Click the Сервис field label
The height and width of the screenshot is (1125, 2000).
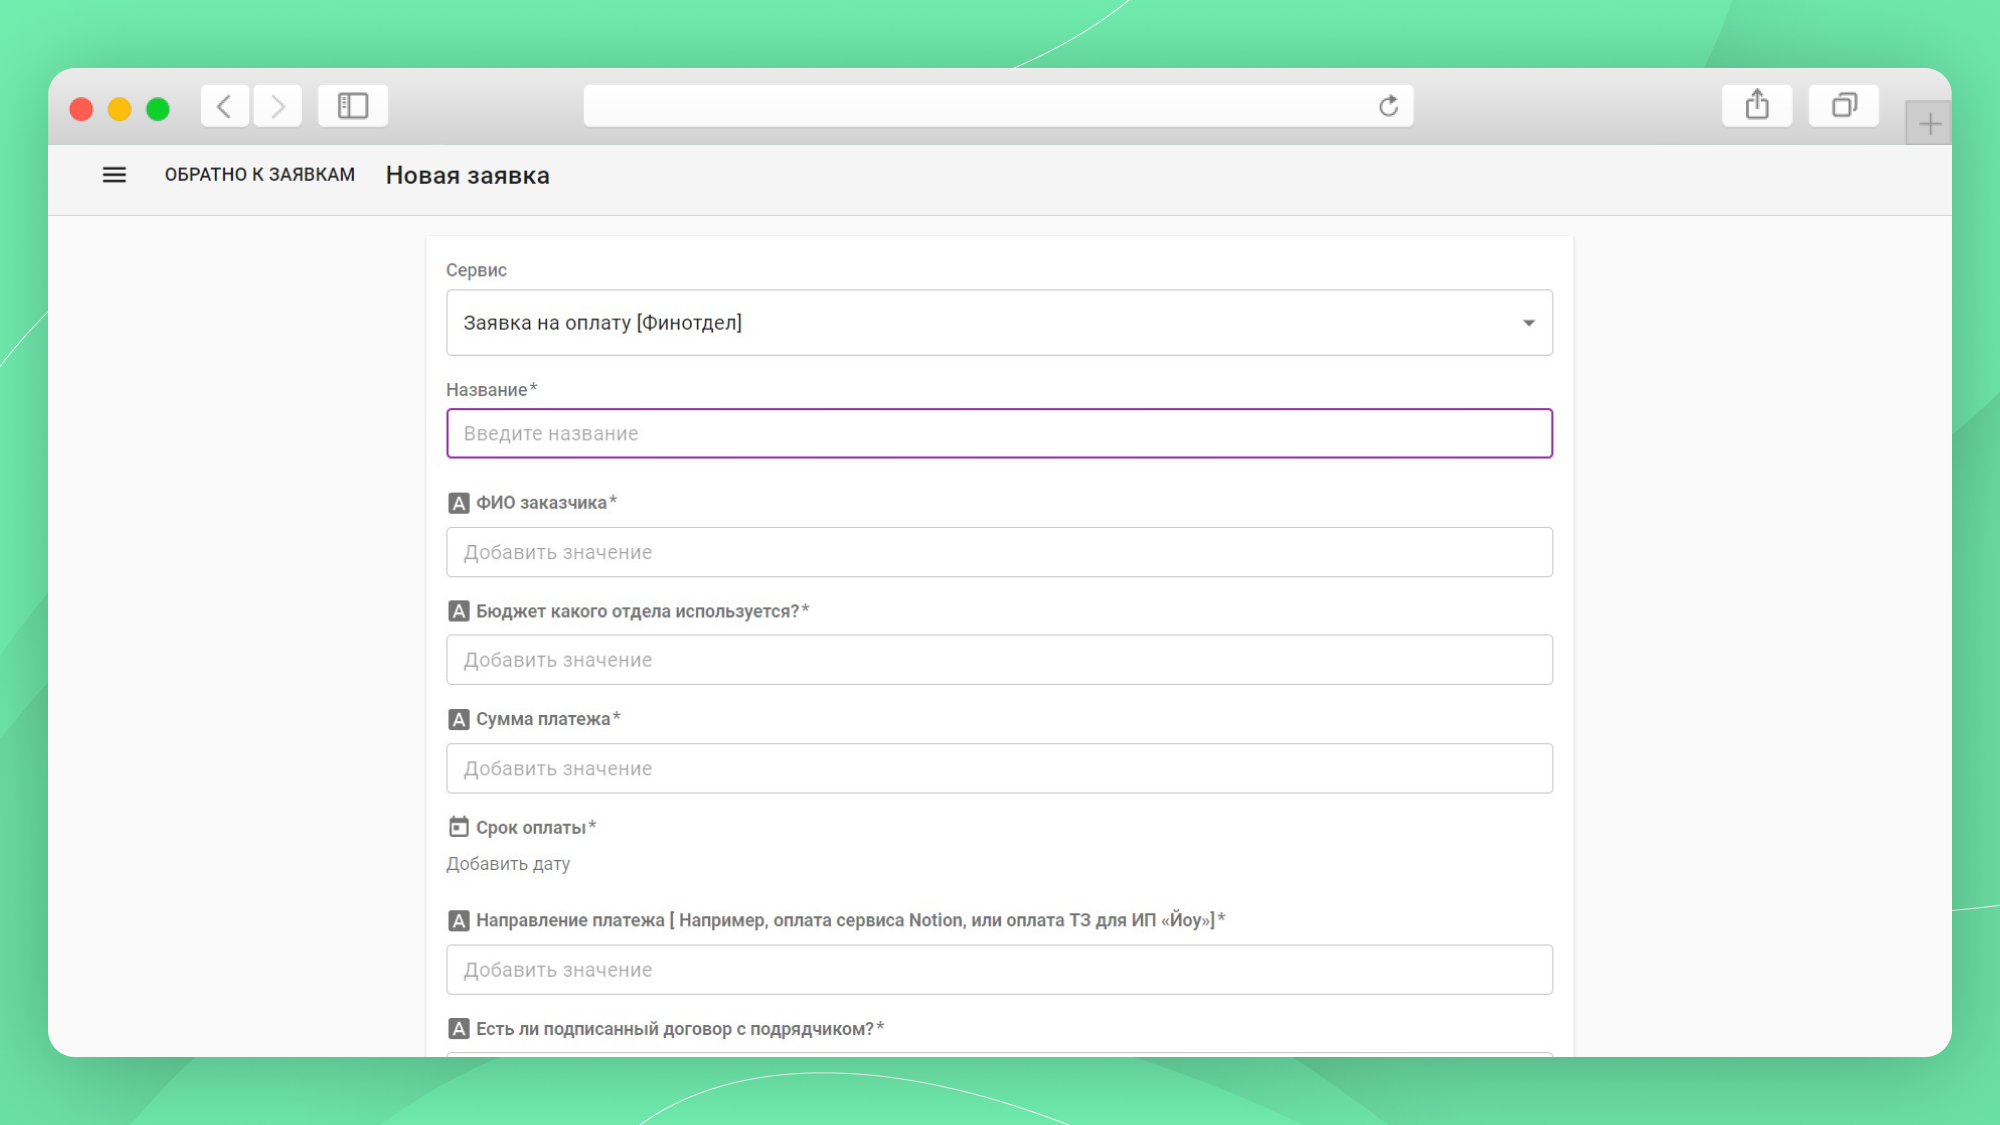476,270
